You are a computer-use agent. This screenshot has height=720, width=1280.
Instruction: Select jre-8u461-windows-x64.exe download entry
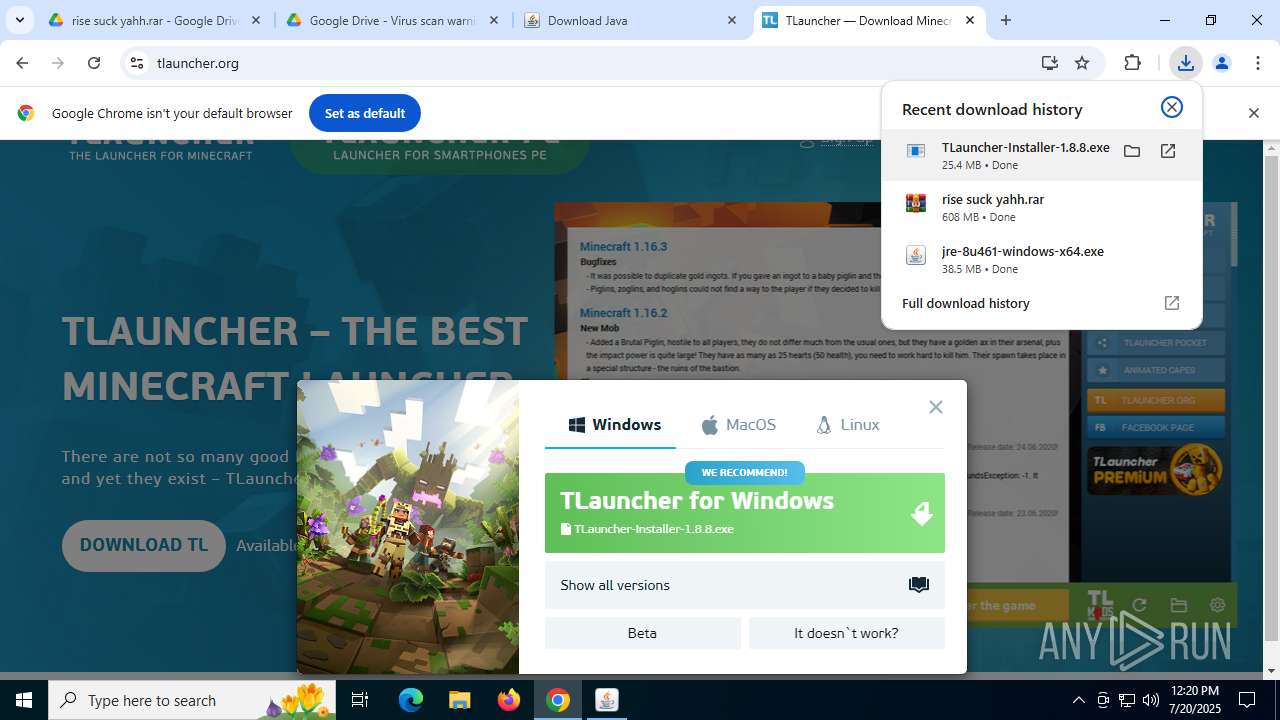[1042, 259]
